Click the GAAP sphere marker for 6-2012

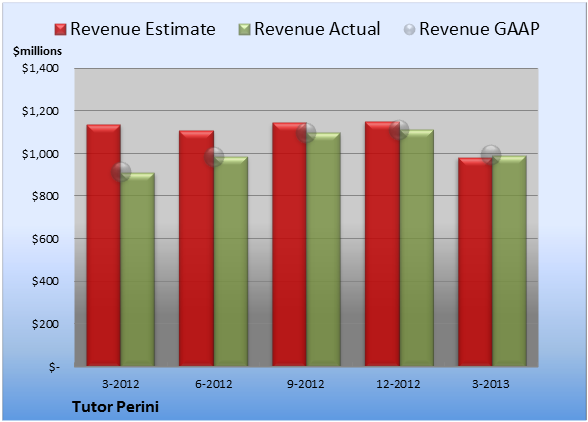[x=214, y=157]
